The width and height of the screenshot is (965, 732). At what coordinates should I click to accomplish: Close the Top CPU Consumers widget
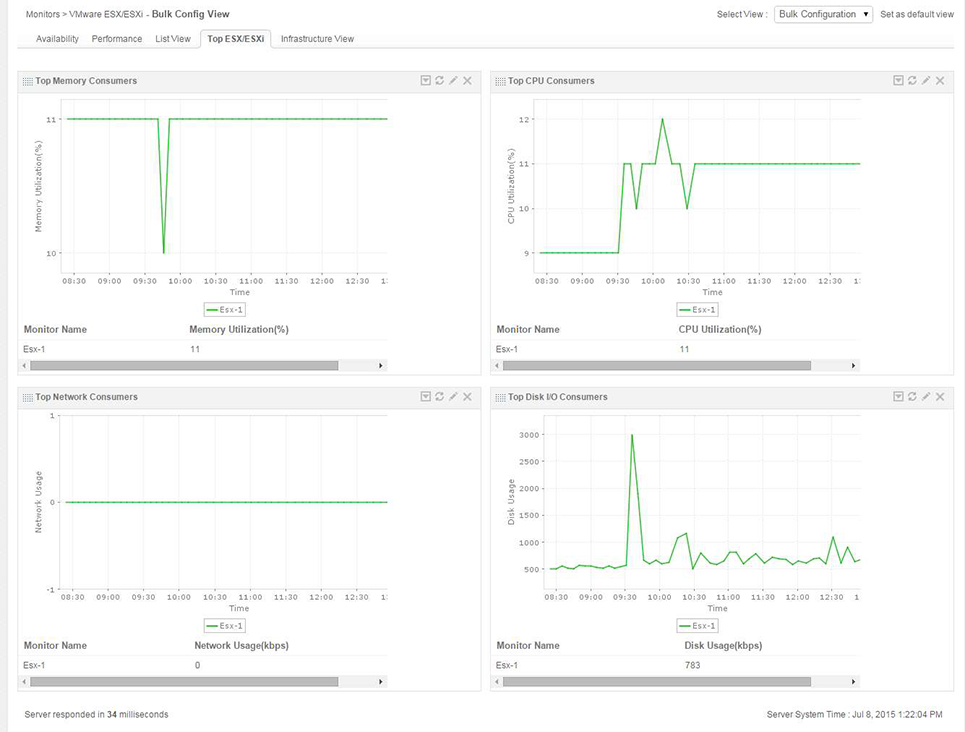[x=940, y=81]
